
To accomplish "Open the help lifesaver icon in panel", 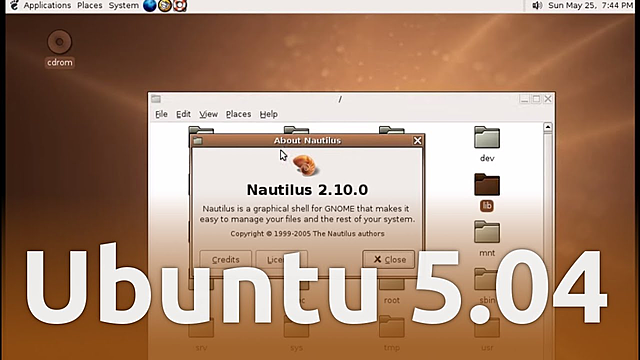I will point(180,5).
